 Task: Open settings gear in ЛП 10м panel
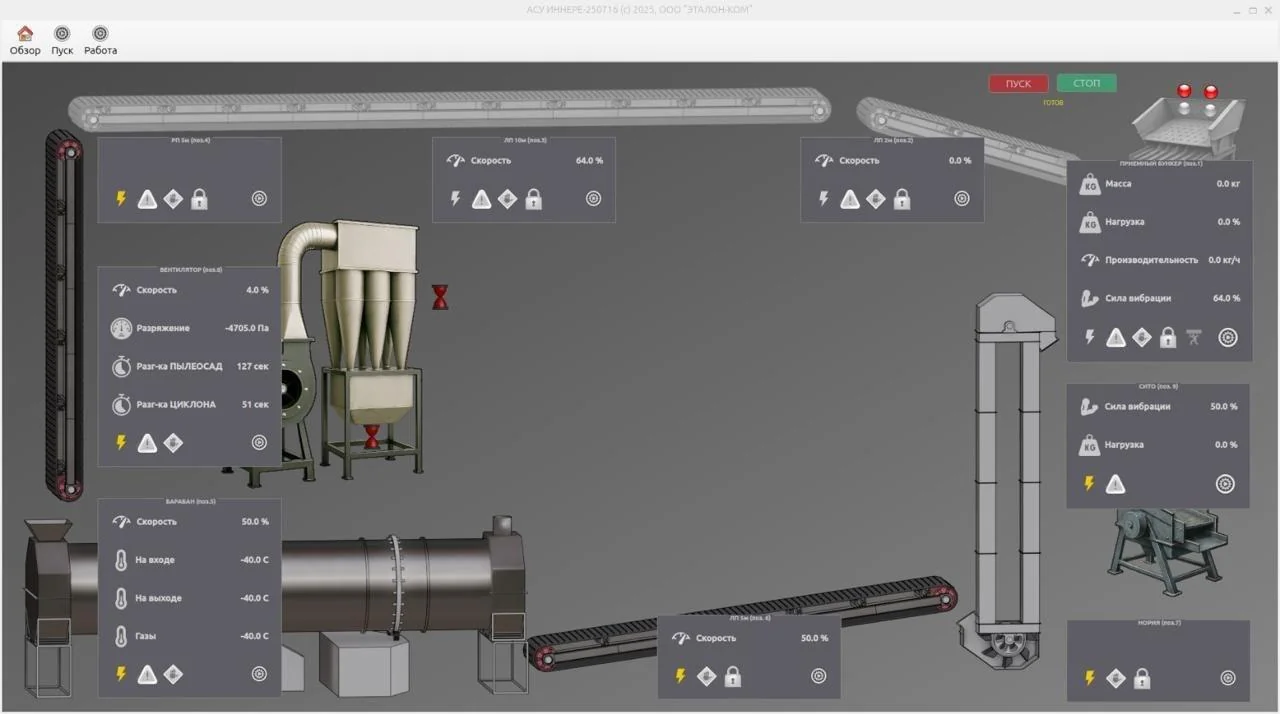click(593, 199)
